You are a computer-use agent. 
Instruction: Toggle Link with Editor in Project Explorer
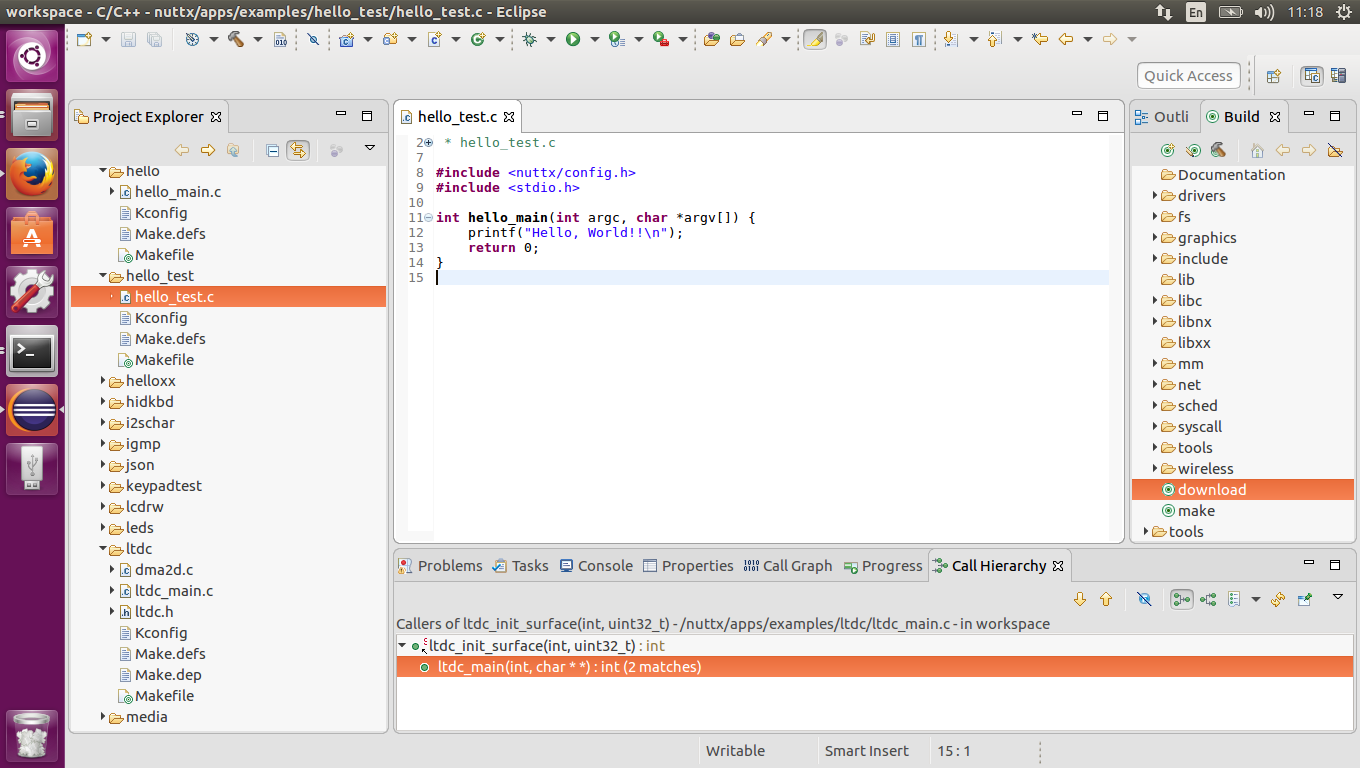[x=298, y=150]
